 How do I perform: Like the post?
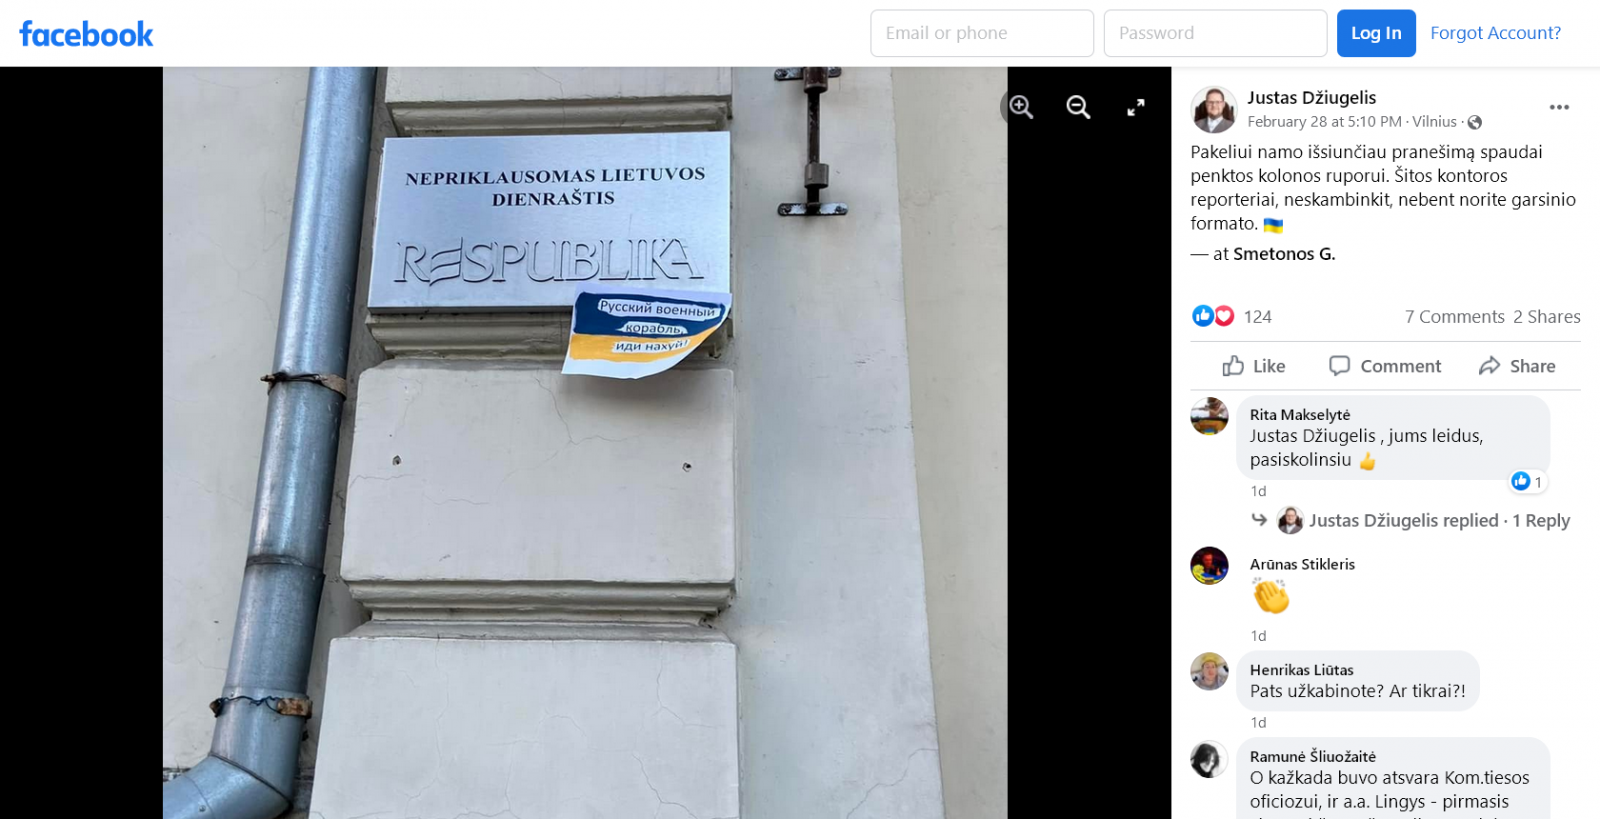click(x=1254, y=366)
